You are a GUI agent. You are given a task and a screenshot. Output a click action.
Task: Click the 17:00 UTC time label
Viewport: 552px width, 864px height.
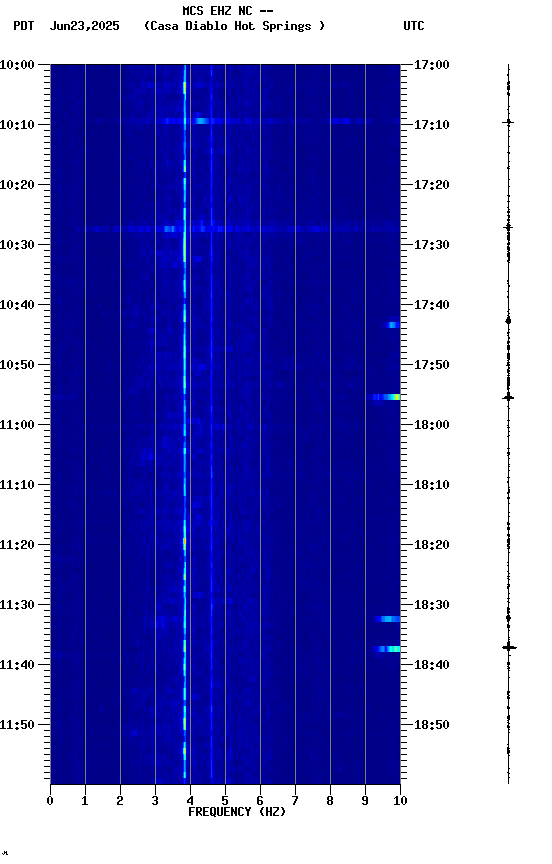coord(432,64)
